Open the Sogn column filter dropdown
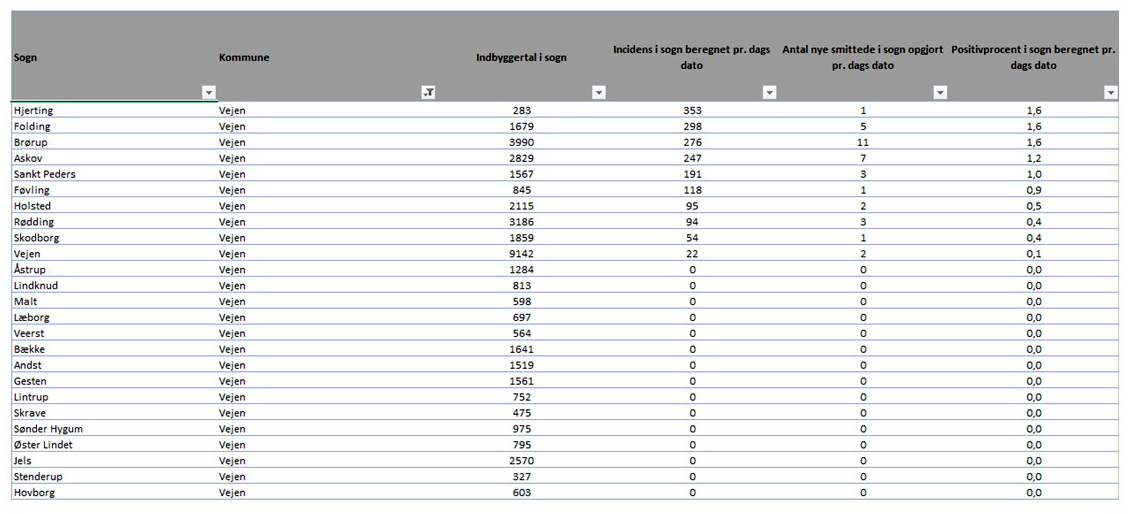Screen dimensions: 1133x514 (209, 93)
